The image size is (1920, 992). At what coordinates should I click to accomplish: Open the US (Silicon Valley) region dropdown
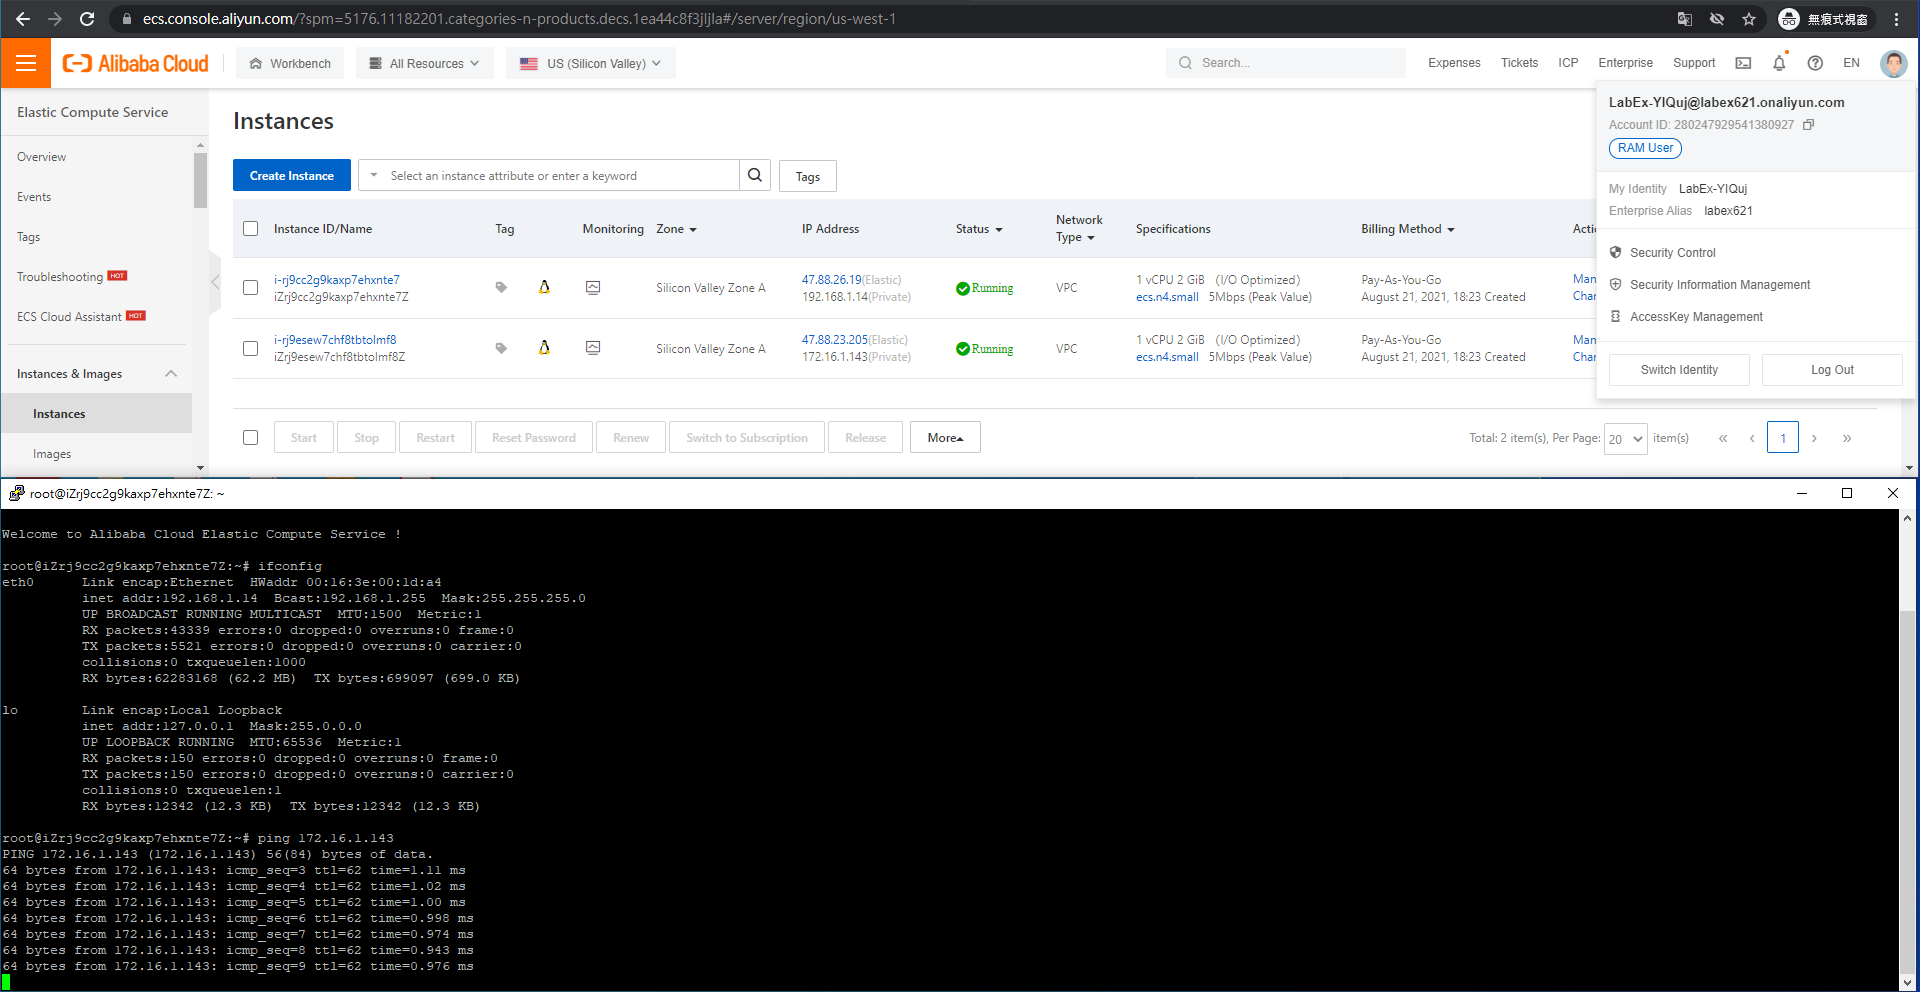pos(591,63)
